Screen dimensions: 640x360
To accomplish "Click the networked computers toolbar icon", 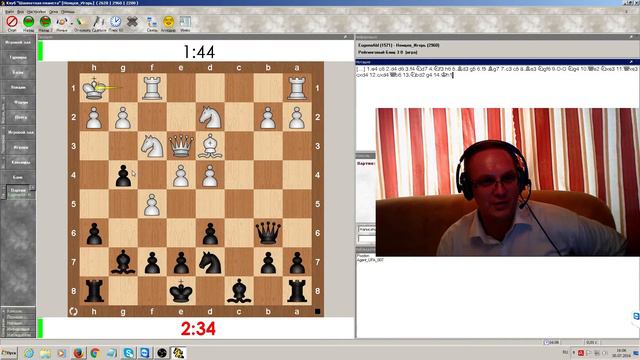I will [x=152, y=22].
